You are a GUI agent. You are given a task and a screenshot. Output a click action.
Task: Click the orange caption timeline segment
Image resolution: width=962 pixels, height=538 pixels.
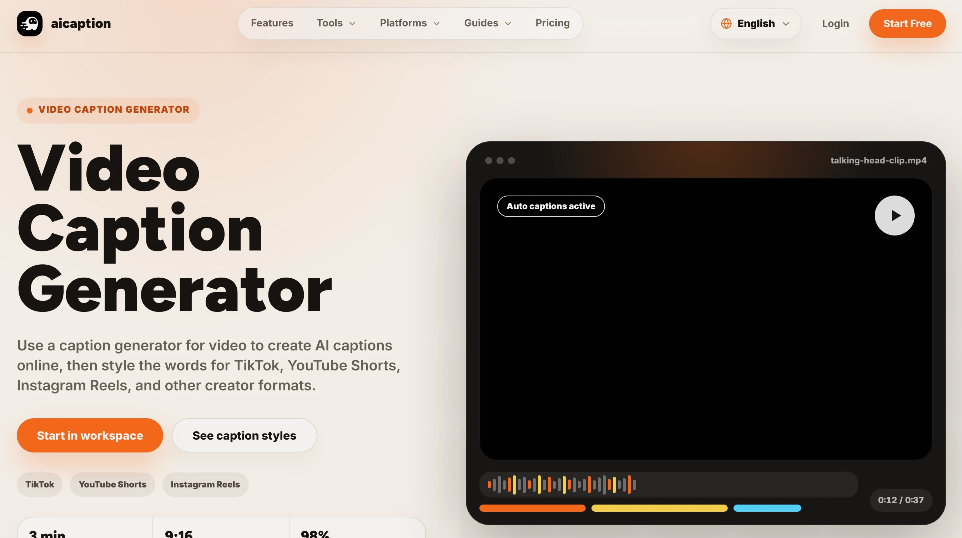point(533,508)
